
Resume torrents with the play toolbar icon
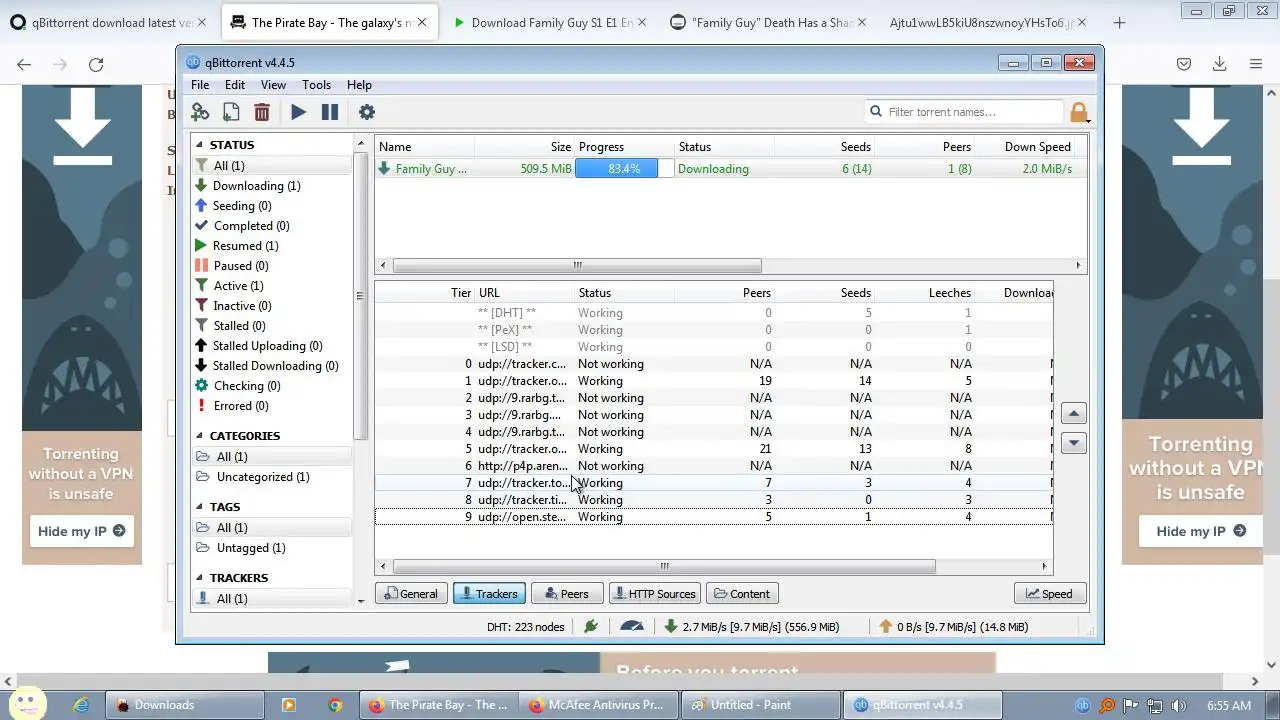(x=298, y=112)
